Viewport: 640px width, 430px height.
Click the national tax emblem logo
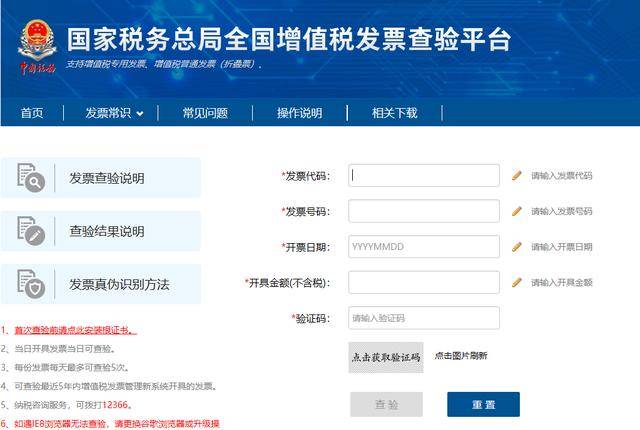point(37,47)
